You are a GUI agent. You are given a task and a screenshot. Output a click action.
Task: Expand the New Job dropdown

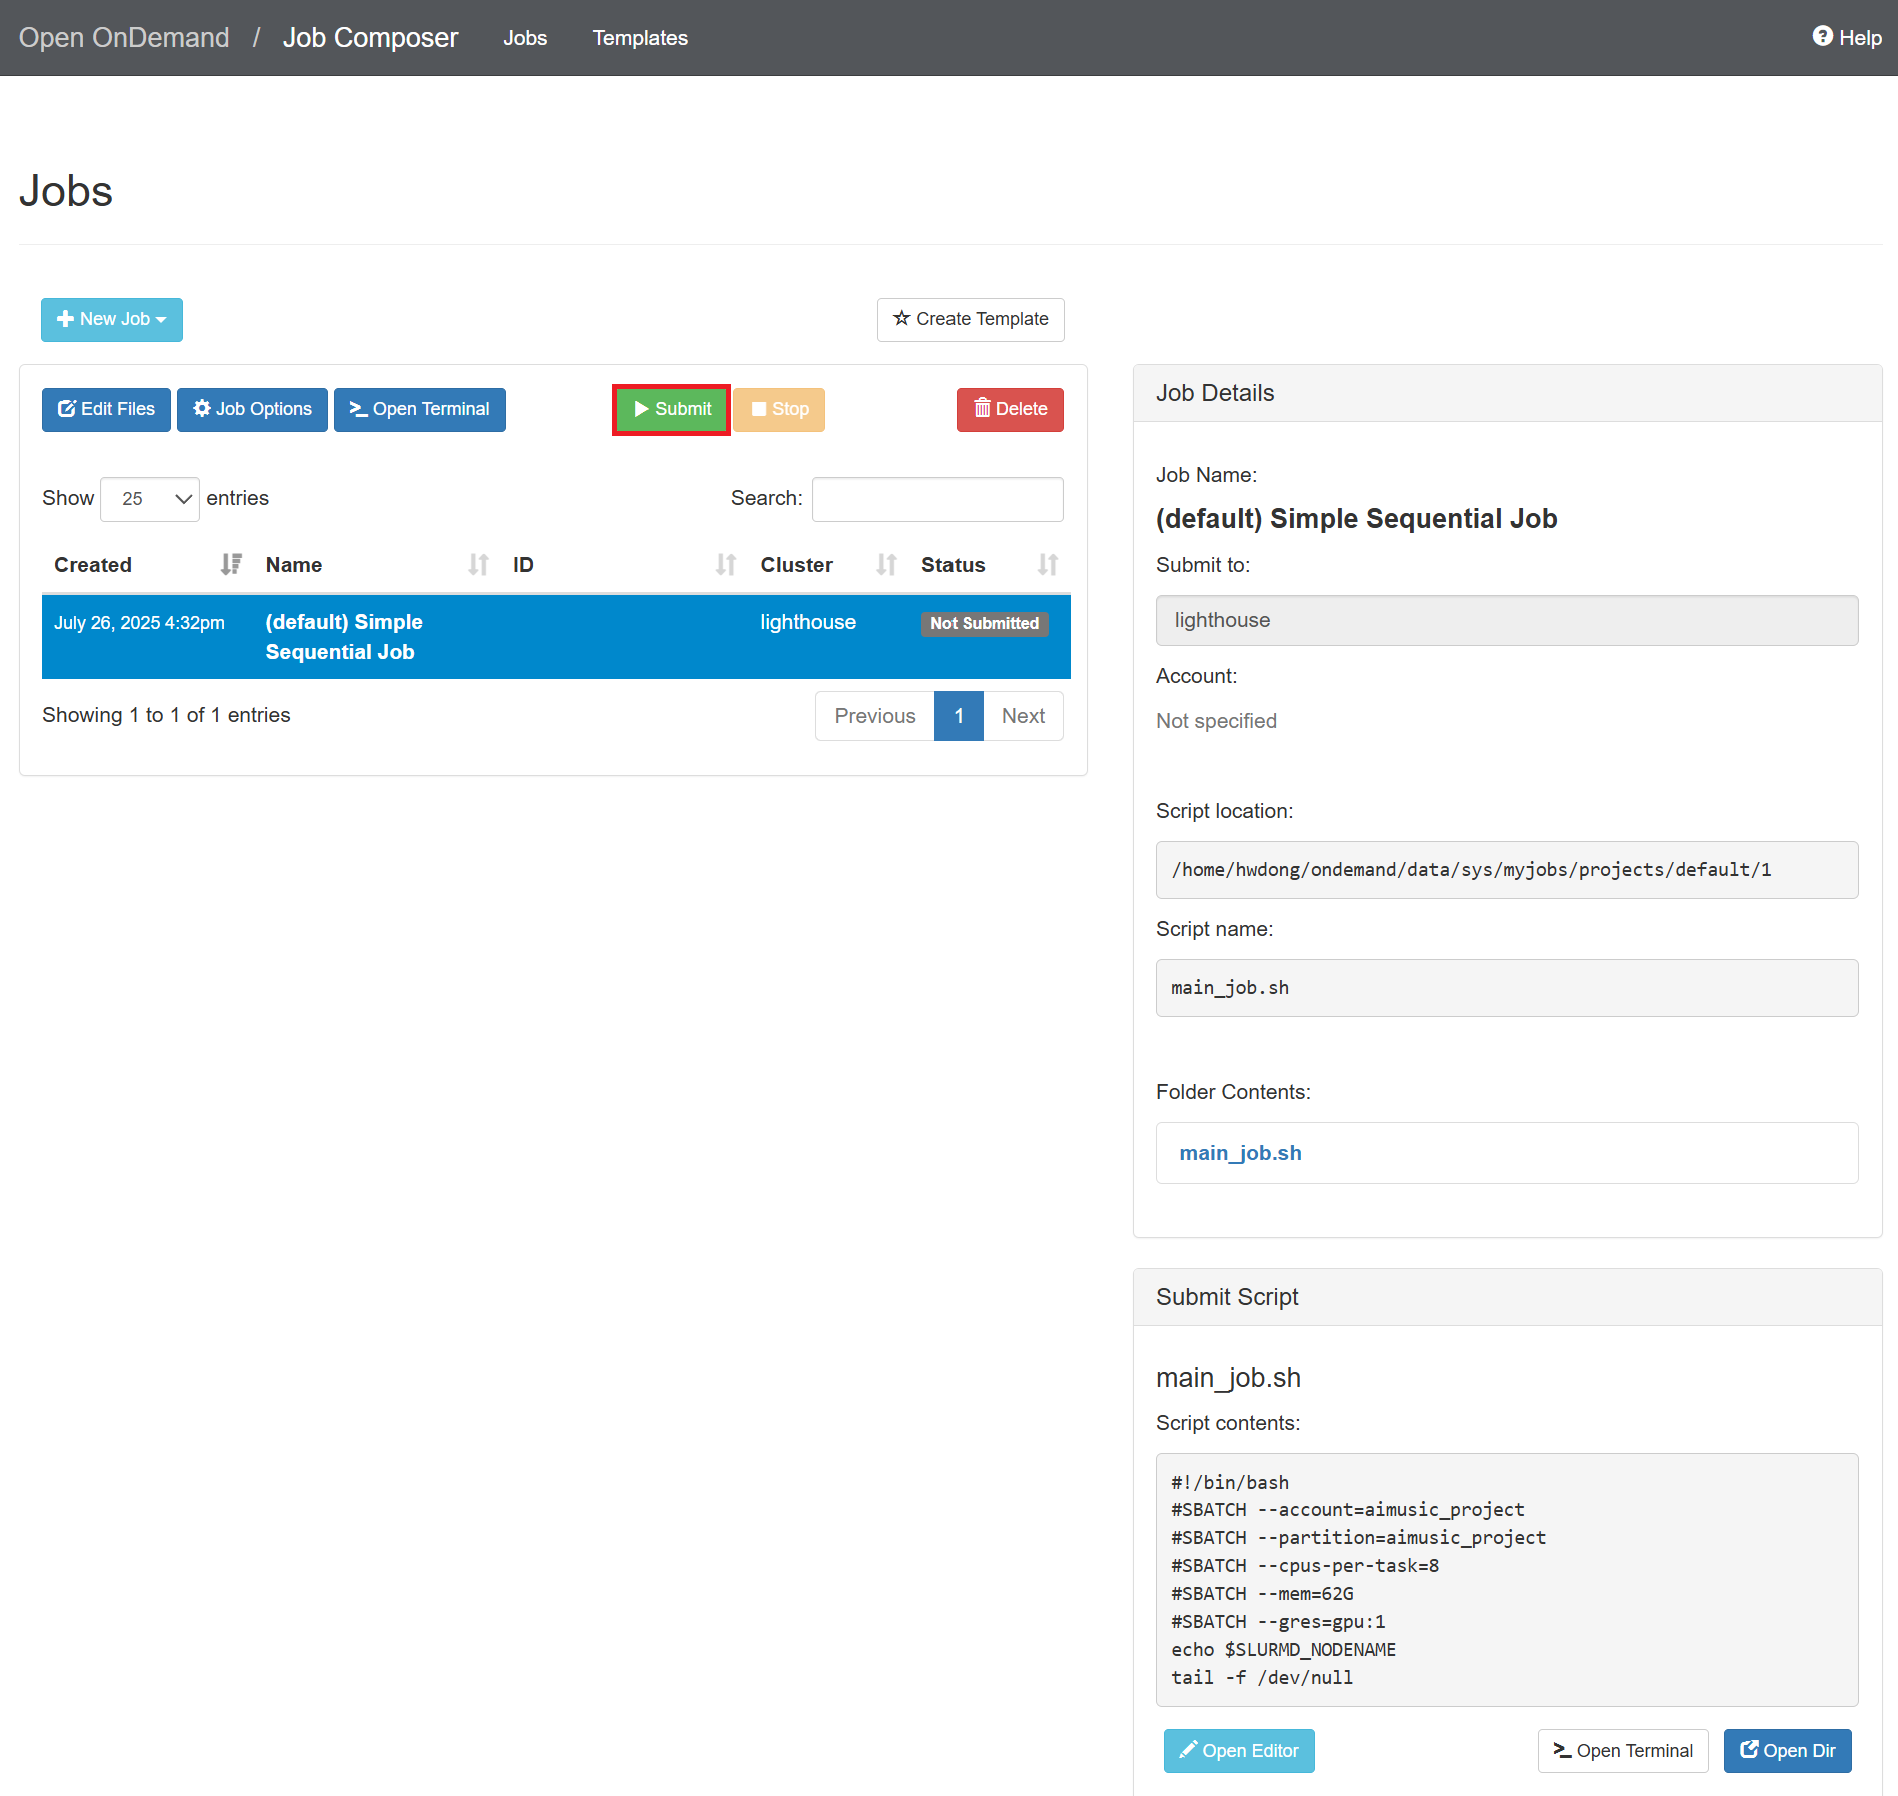coord(111,319)
